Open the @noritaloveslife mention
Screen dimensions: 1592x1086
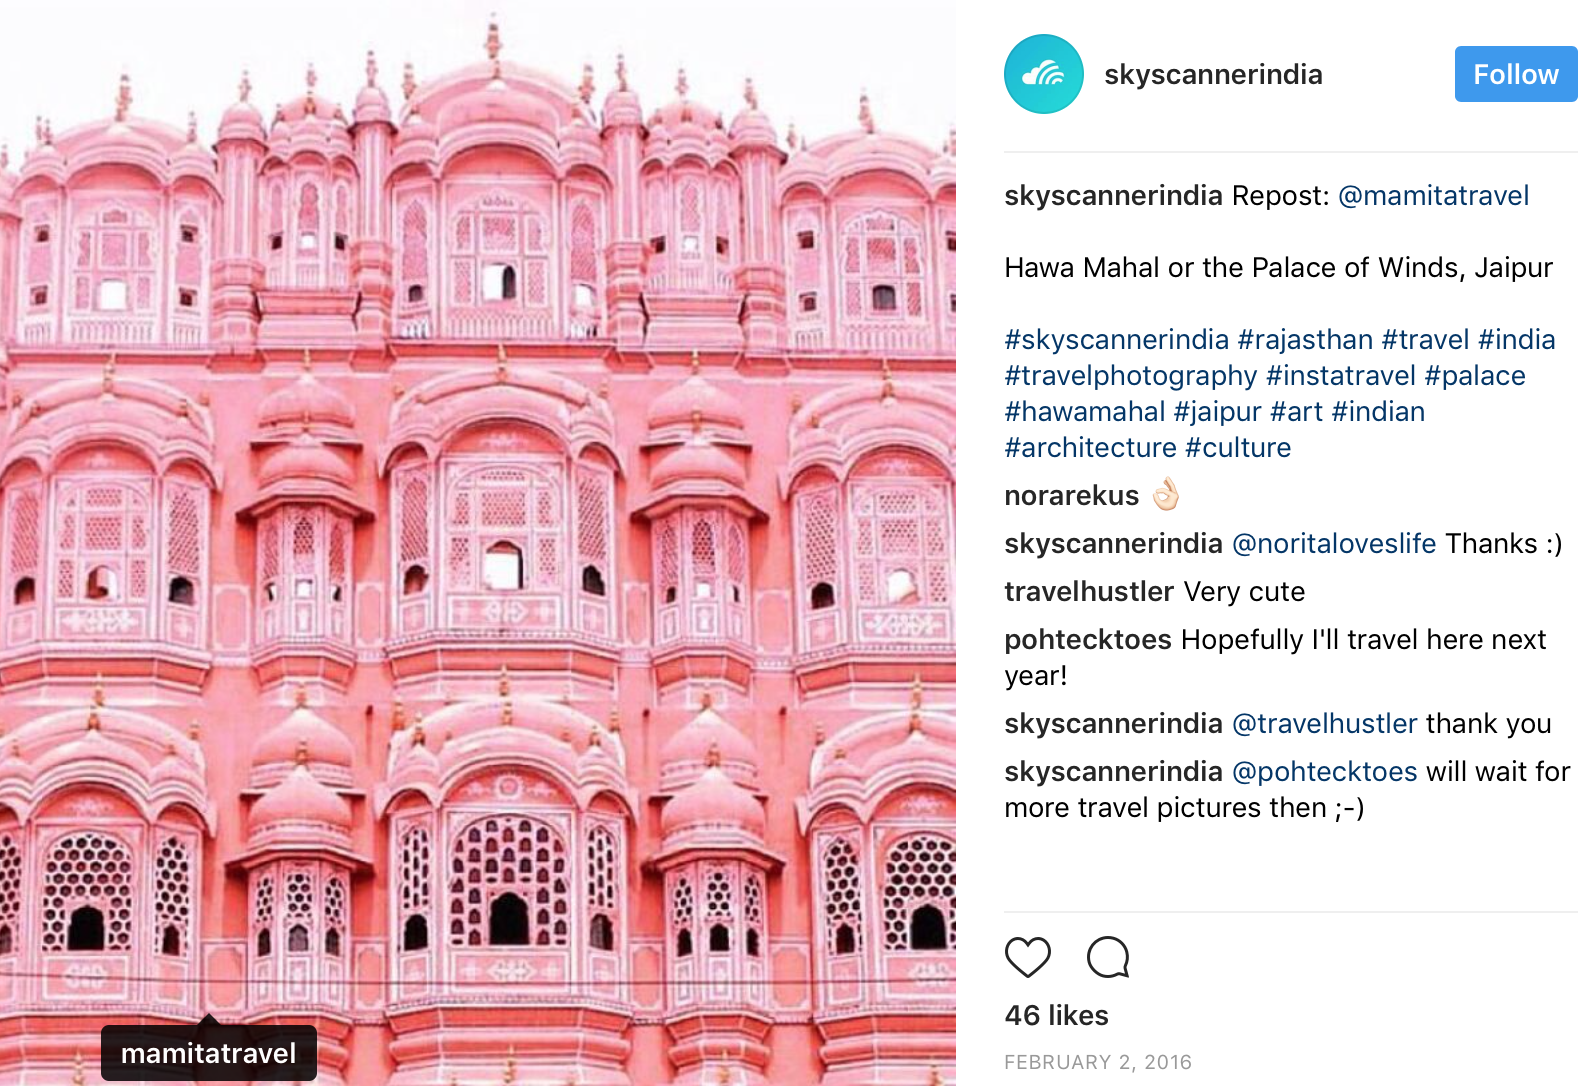(x=1334, y=544)
